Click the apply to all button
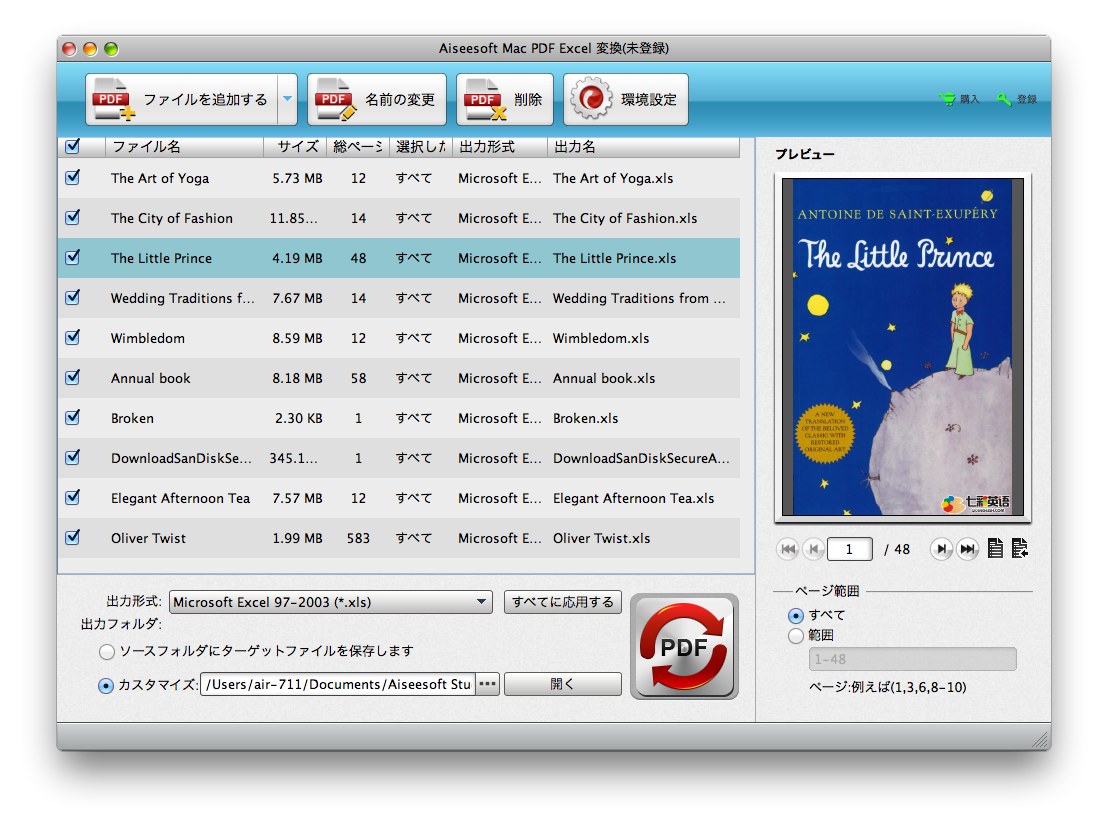 pyautogui.click(x=562, y=602)
